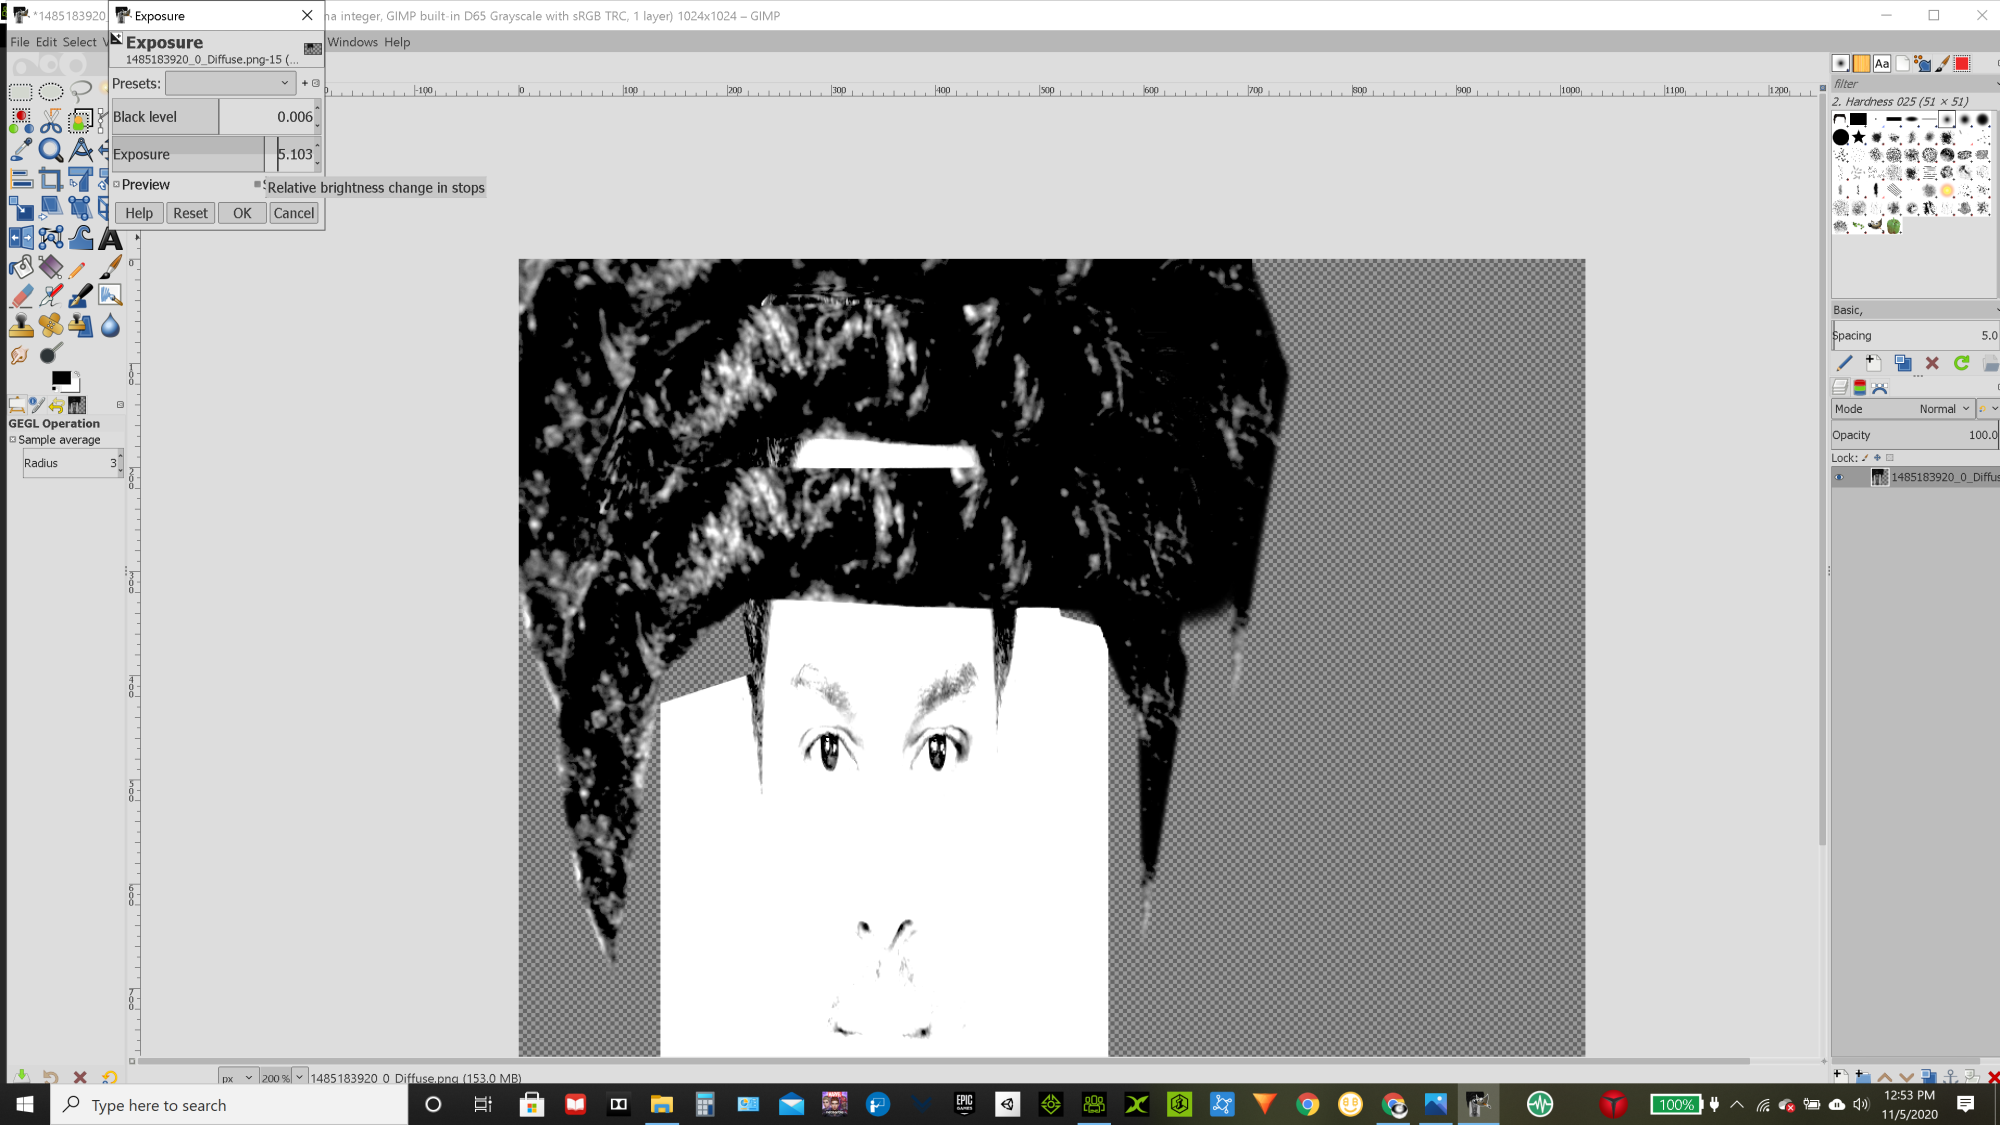
Task: Select the Bucket Fill tool
Action: (20, 267)
